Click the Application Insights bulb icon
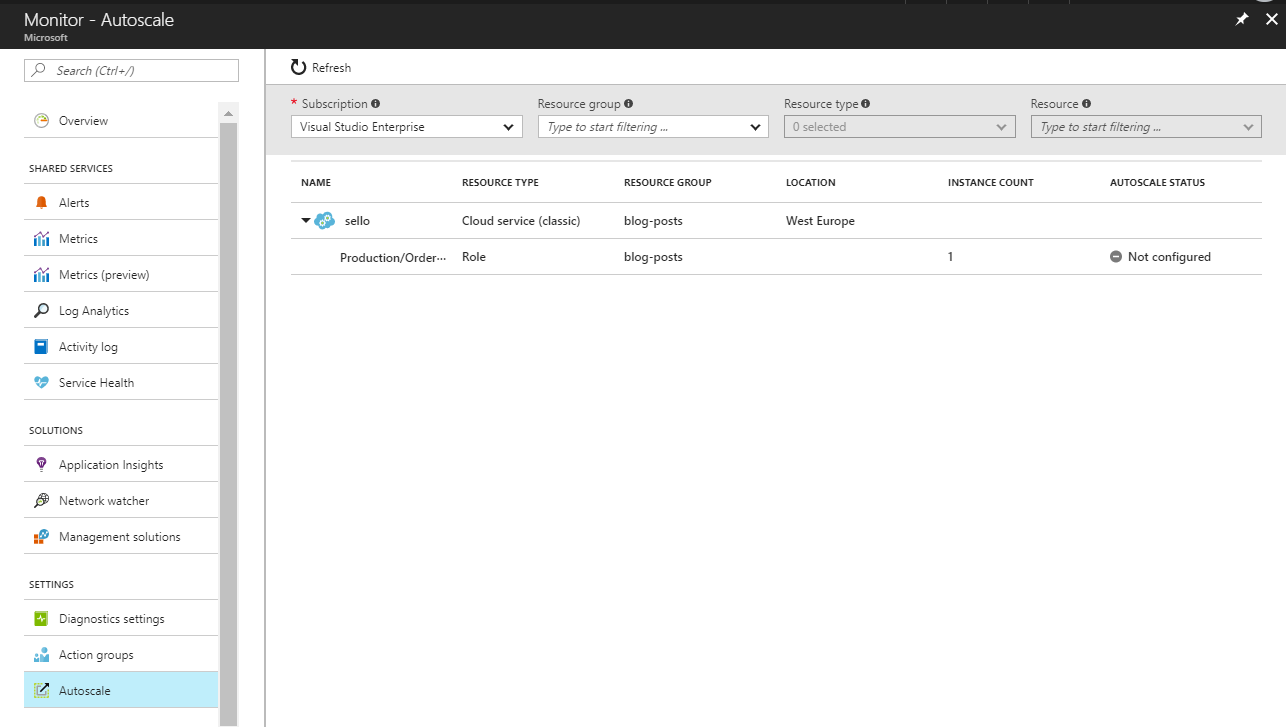Image resolution: width=1286 pixels, height=727 pixels. (41, 465)
